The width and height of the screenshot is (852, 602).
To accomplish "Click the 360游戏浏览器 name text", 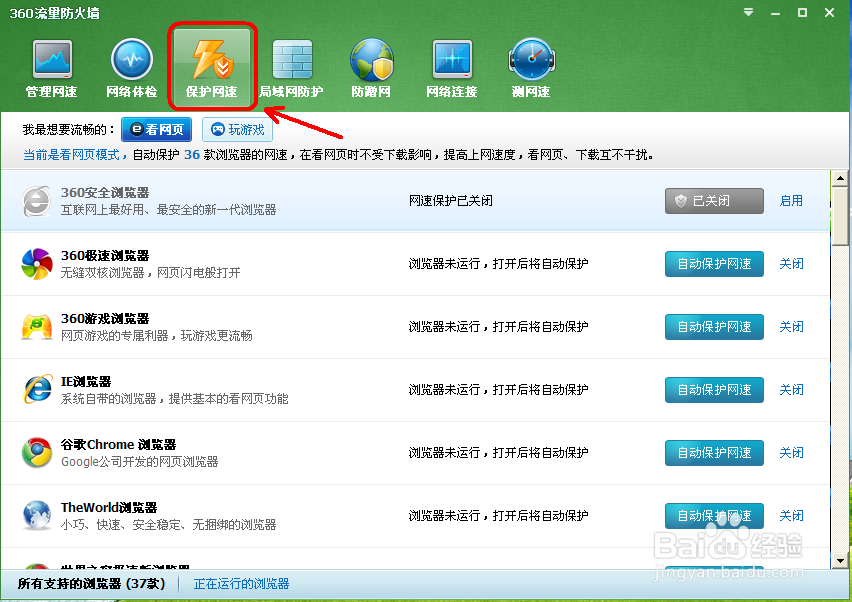I will (x=105, y=319).
